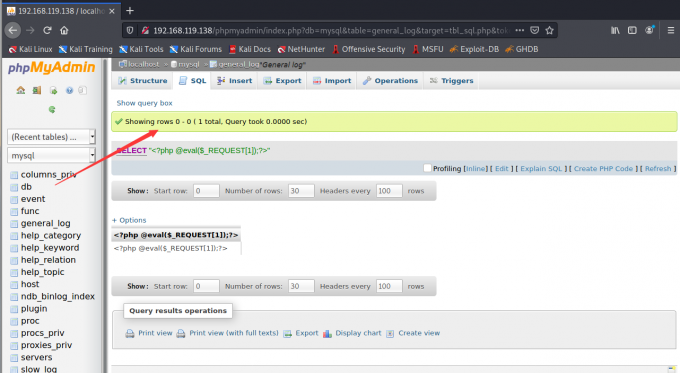Toggle the Profiling checkbox
Screen dimensions: 680x373
[427, 168]
